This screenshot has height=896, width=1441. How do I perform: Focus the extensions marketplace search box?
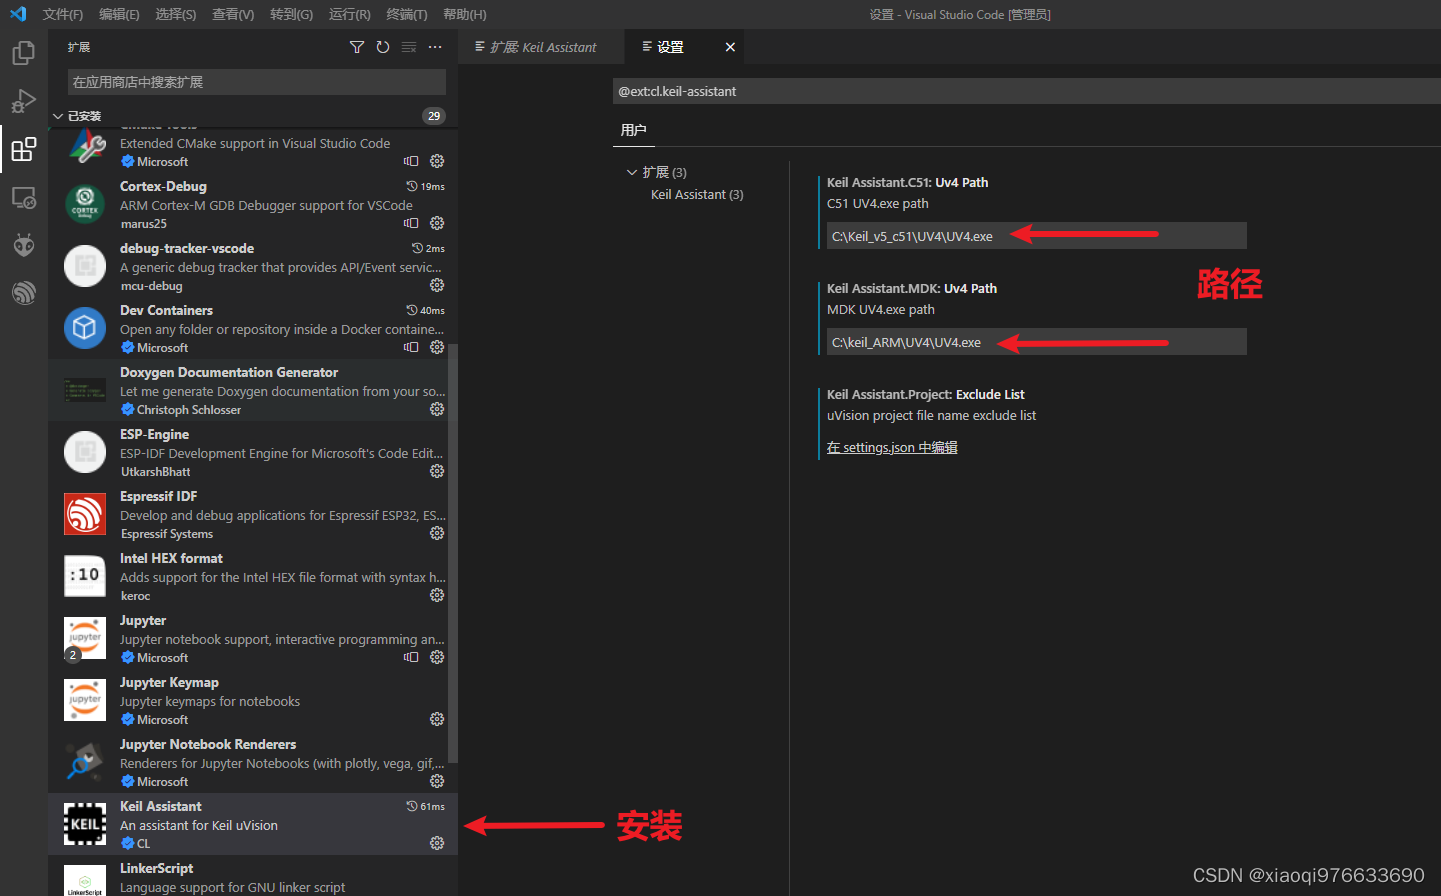[x=257, y=82]
